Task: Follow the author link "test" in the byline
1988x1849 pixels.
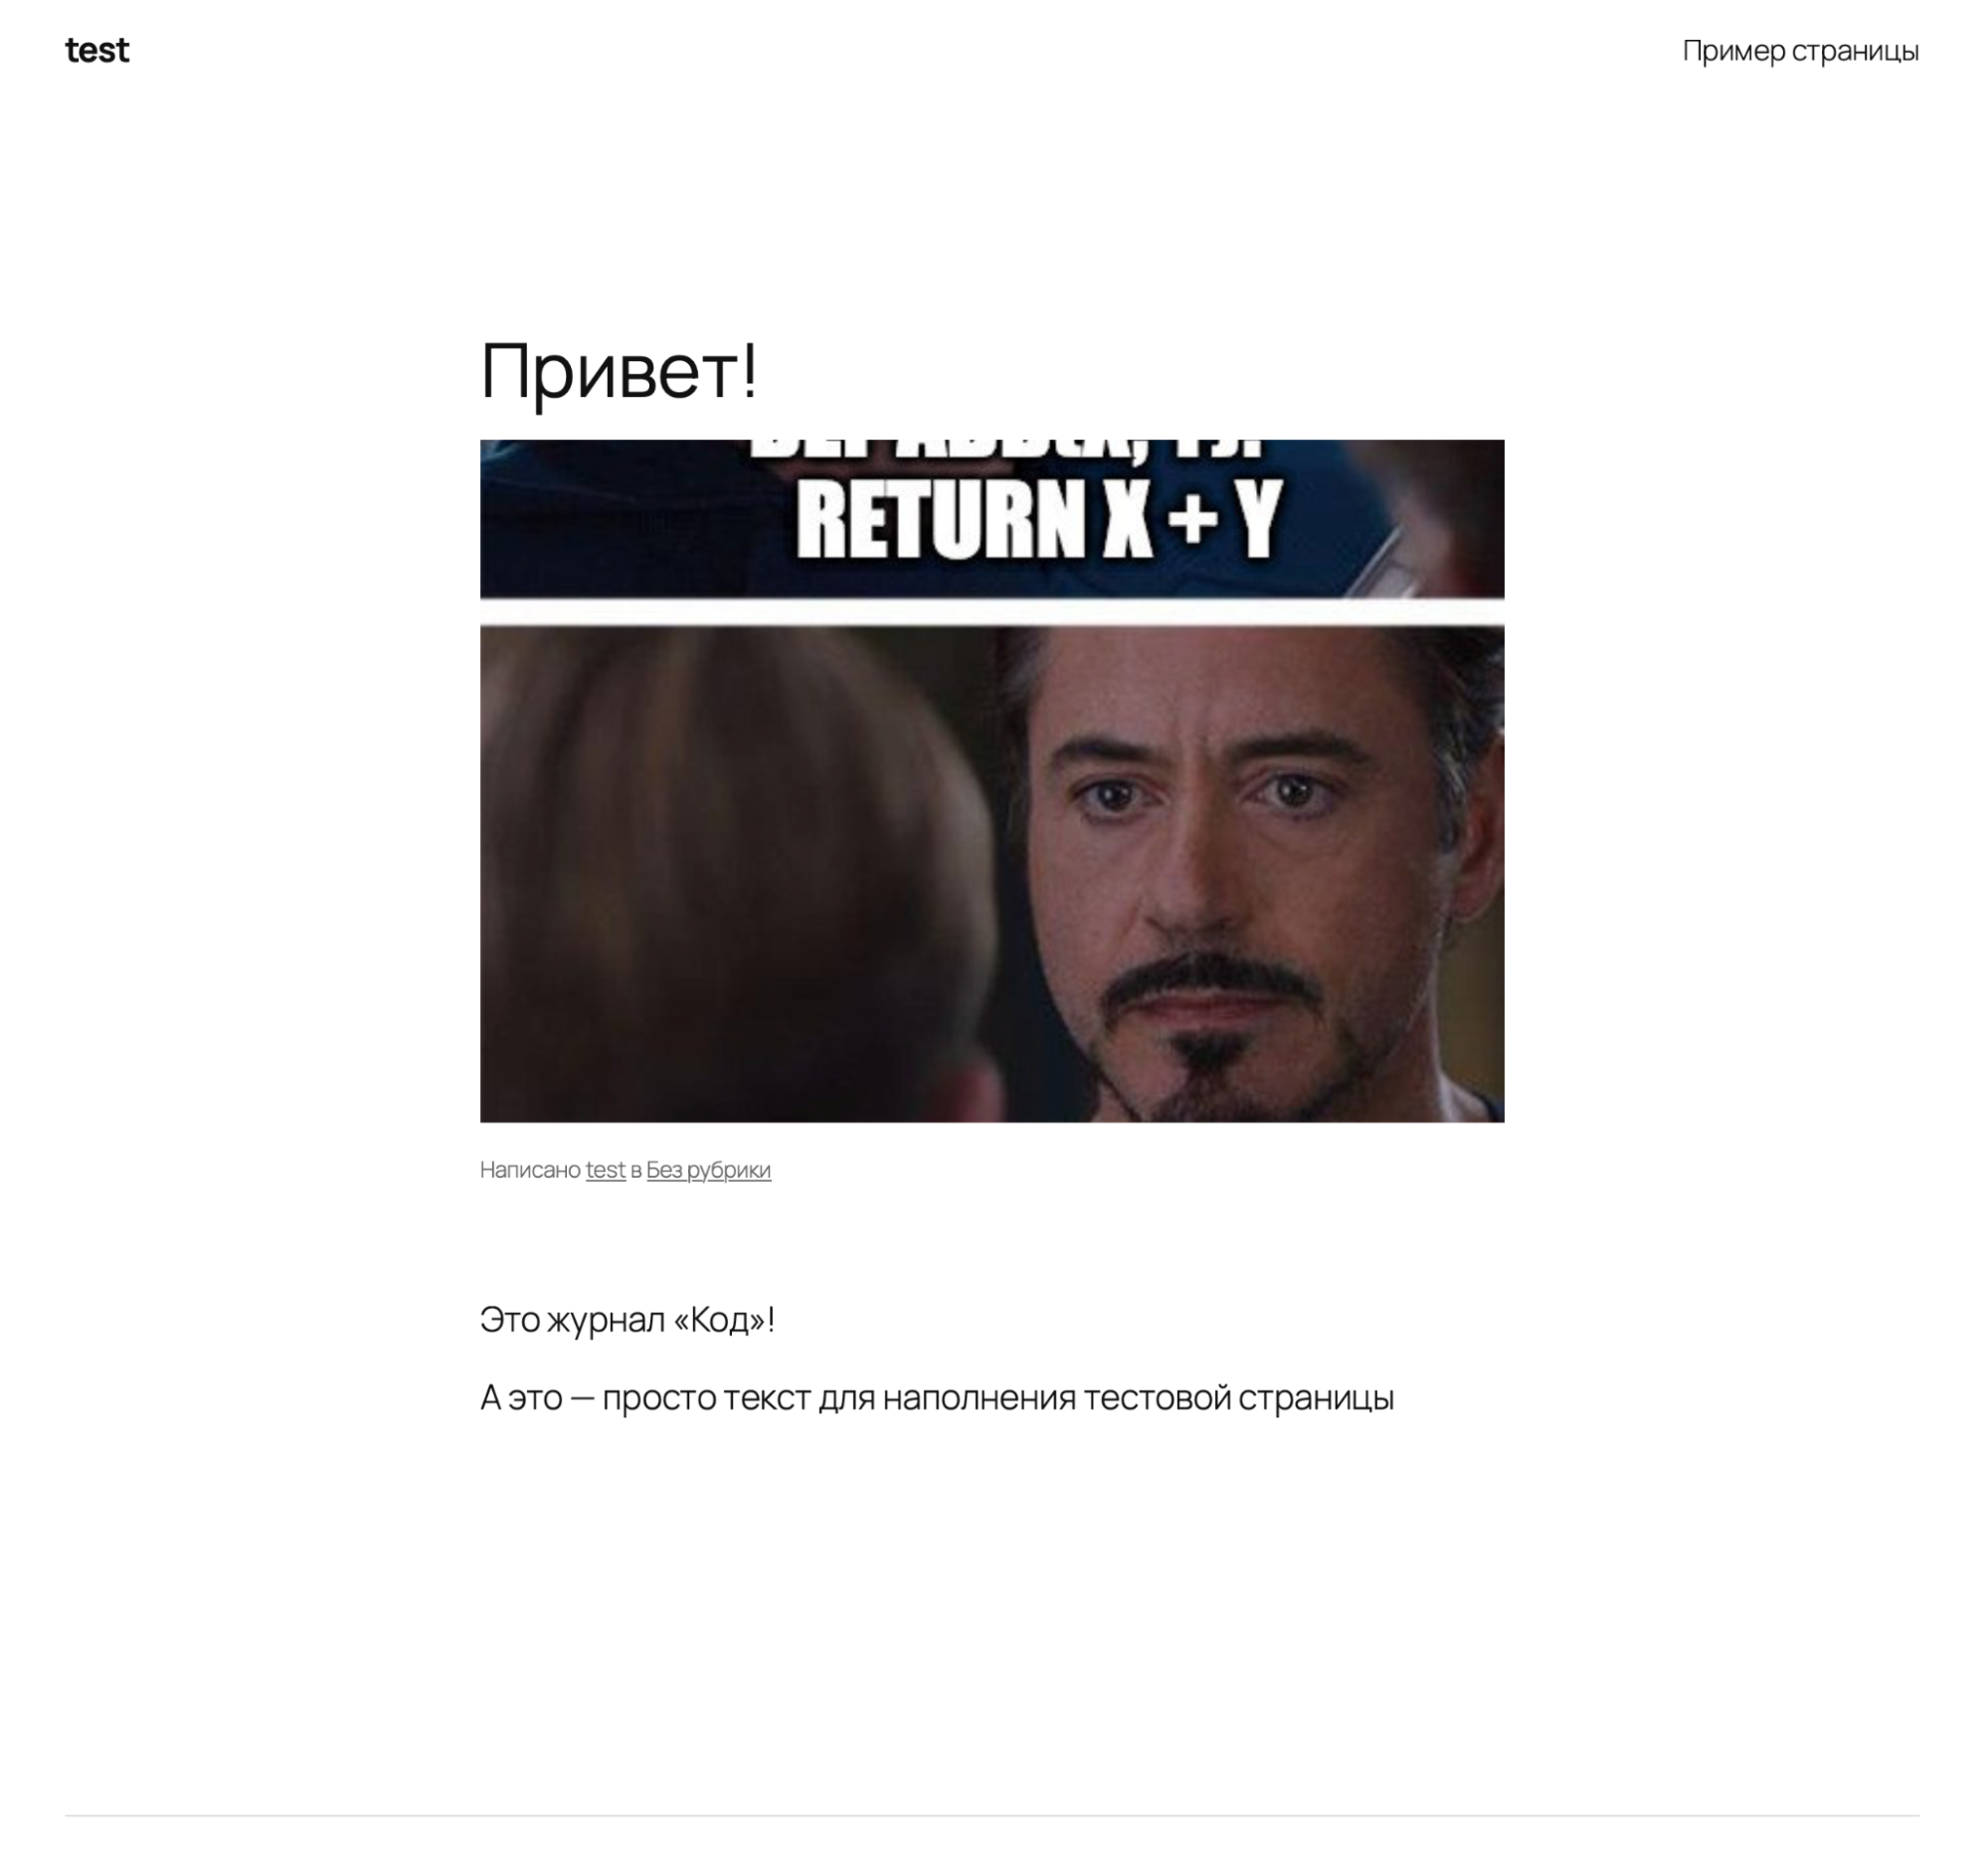Action: click(604, 1169)
